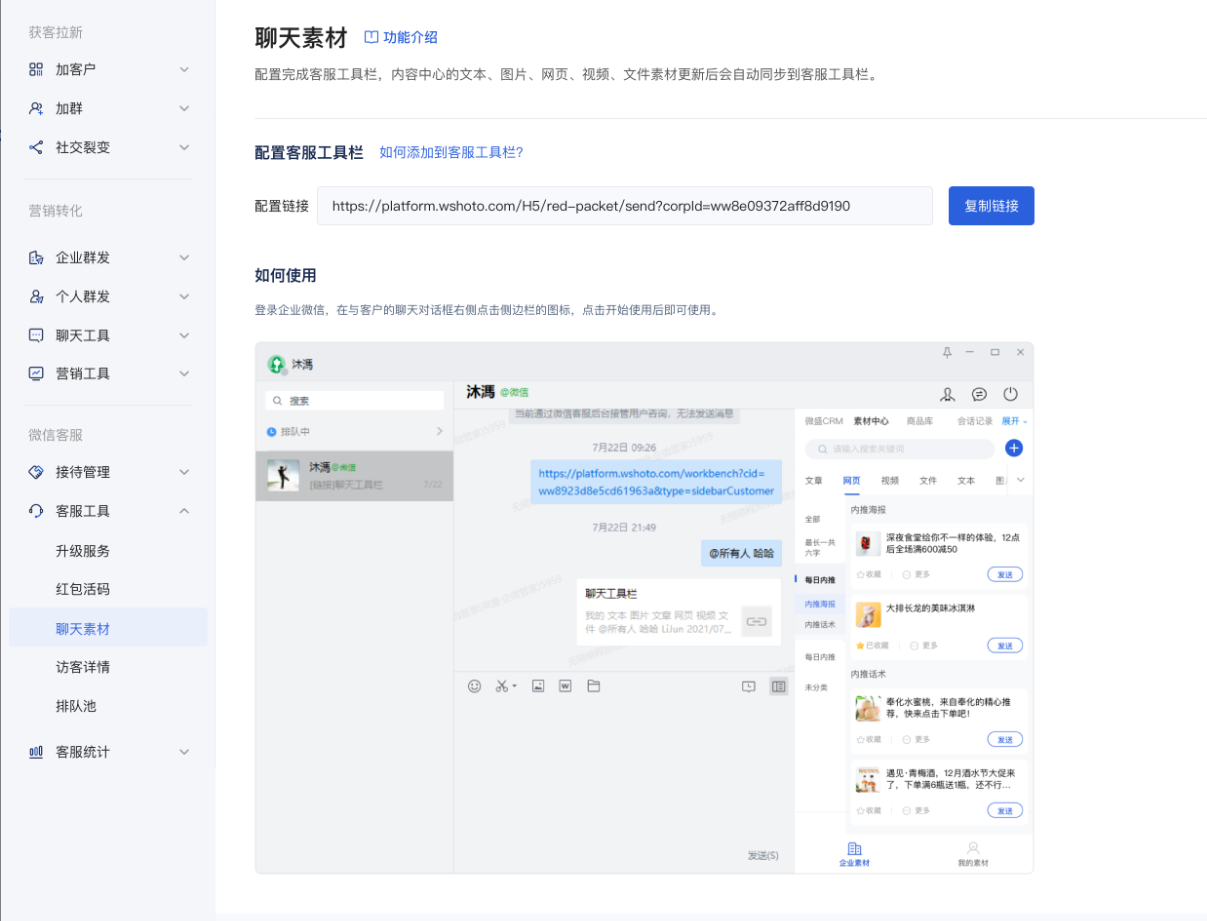Expand the 加客户 menu chevron

pos(184,69)
